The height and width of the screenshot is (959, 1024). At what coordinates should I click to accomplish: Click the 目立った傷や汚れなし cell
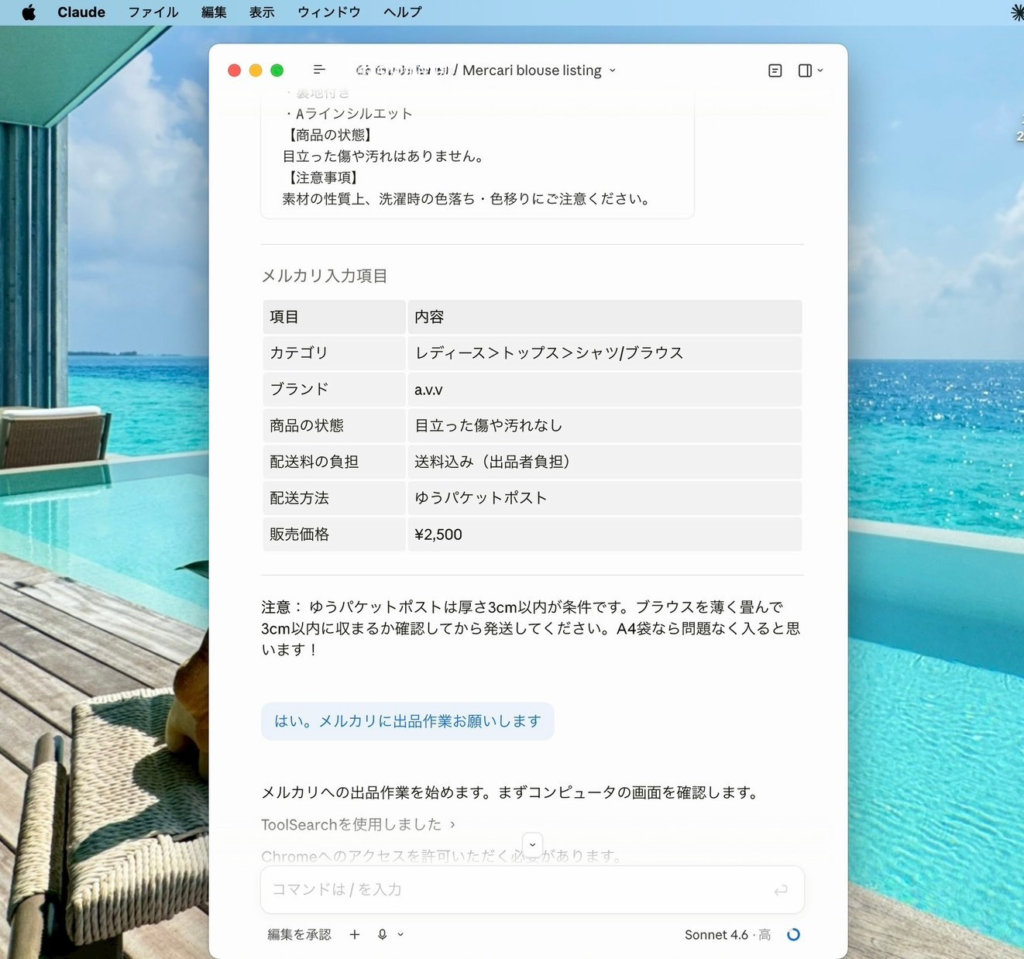605,425
